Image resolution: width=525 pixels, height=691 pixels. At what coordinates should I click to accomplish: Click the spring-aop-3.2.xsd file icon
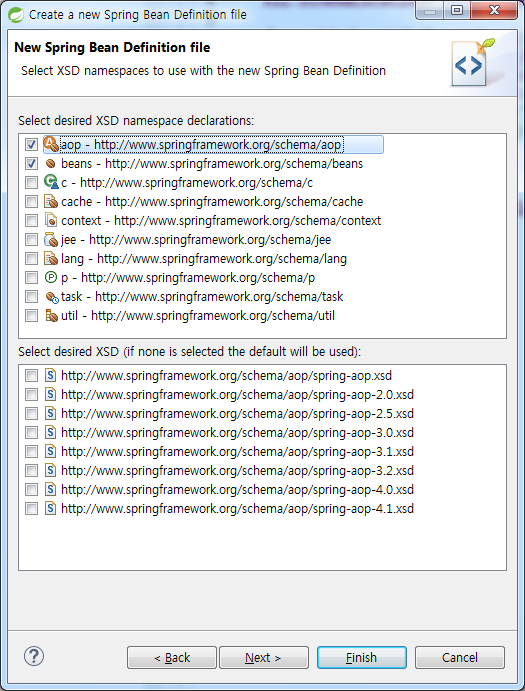coord(51,470)
